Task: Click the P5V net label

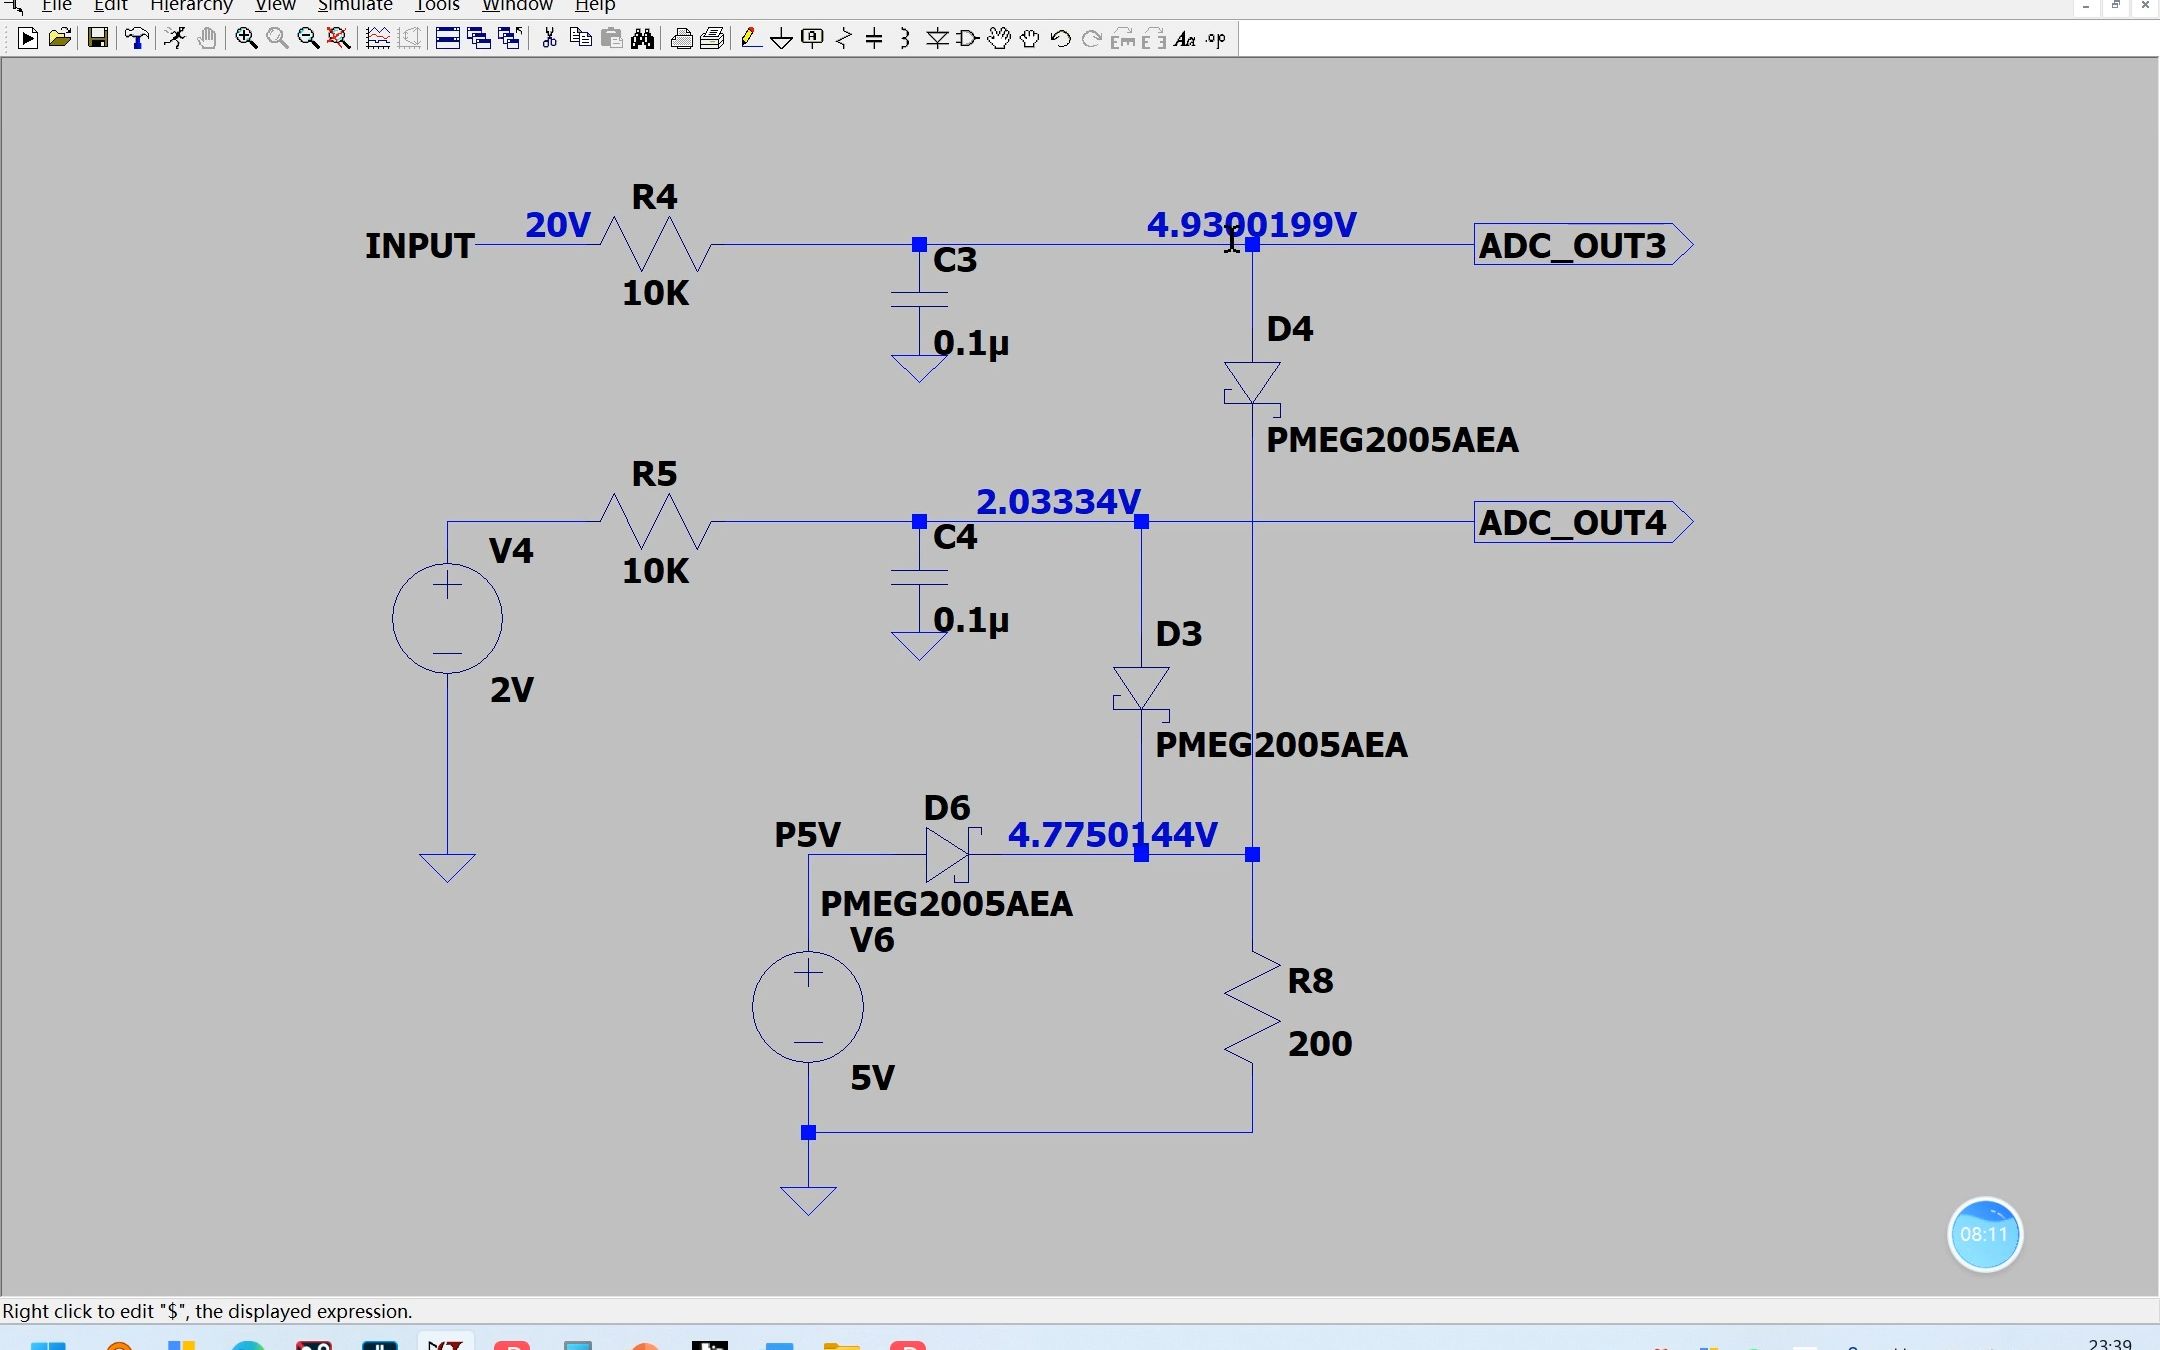Action: (808, 835)
